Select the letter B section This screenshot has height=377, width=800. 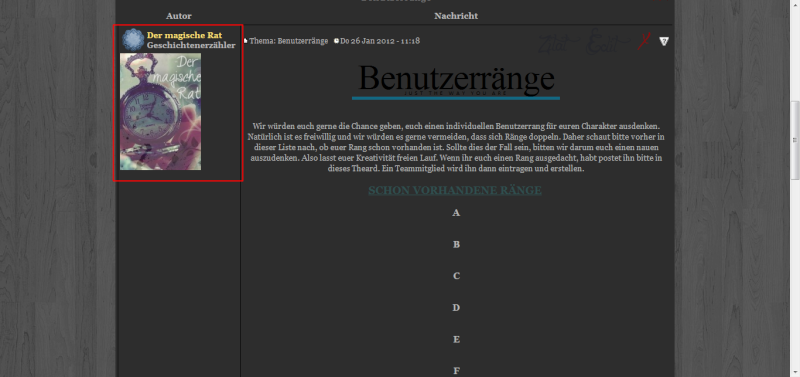(456, 244)
